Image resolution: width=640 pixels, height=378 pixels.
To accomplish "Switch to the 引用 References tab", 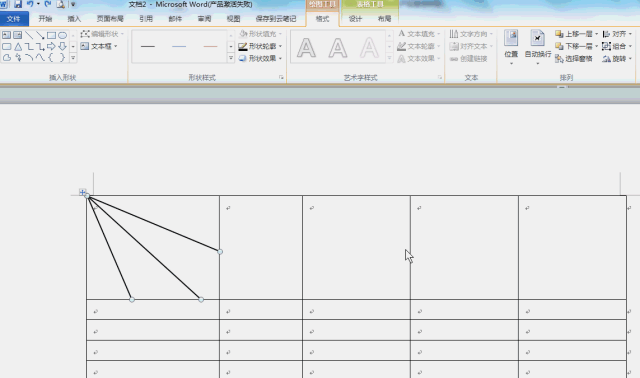I will click(x=146, y=19).
